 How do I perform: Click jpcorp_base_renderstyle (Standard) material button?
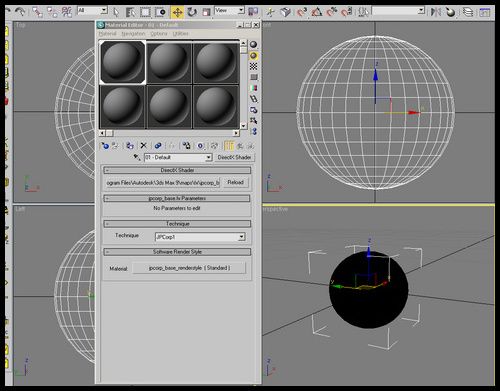189,268
